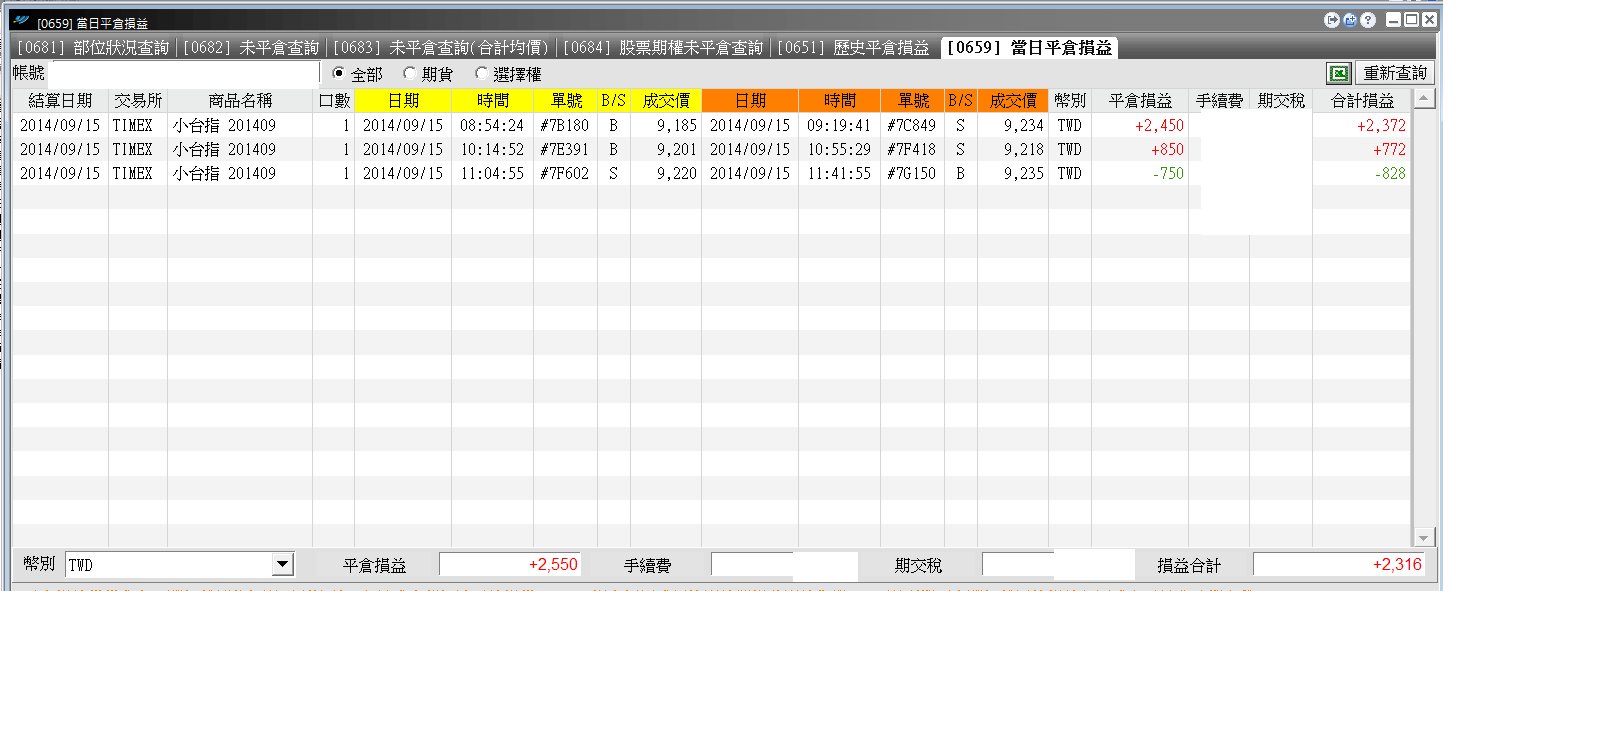Select the 期貨 radio button
This screenshot has height=738, width=1616.
pos(409,73)
